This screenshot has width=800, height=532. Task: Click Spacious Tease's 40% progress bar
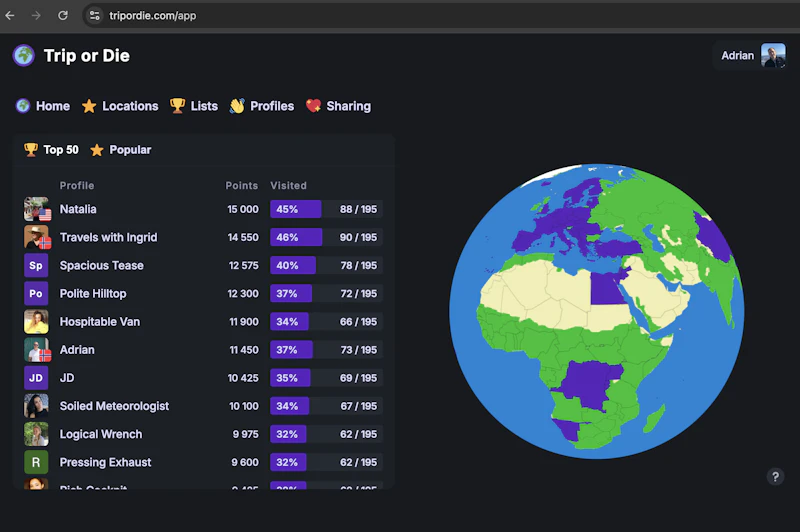tap(327, 265)
